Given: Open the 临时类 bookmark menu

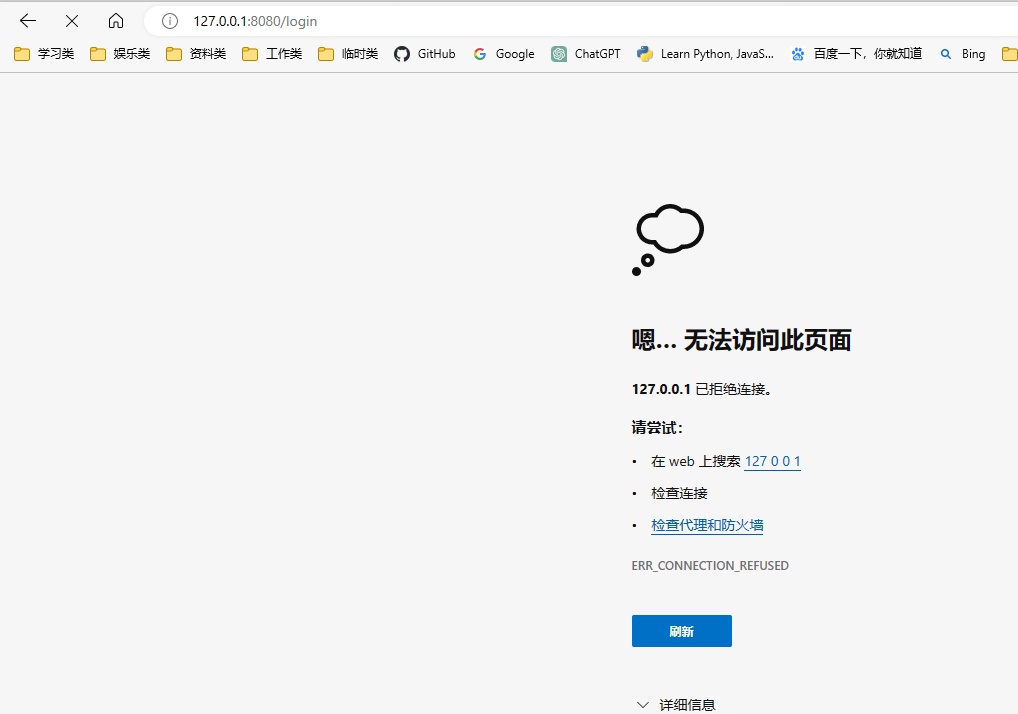Looking at the screenshot, I should tap(347, 54).
